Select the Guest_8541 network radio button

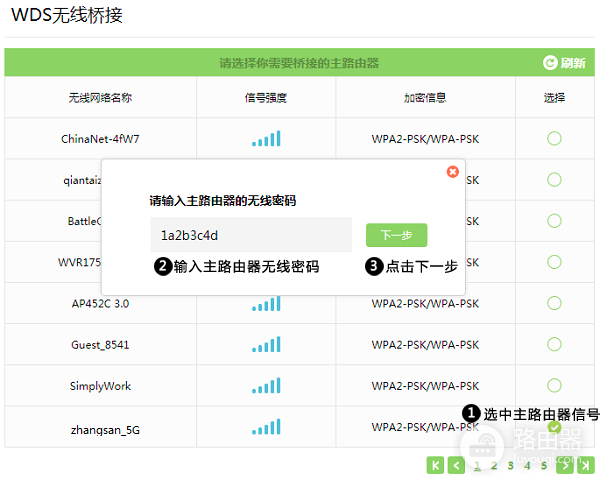pos(554,344)
